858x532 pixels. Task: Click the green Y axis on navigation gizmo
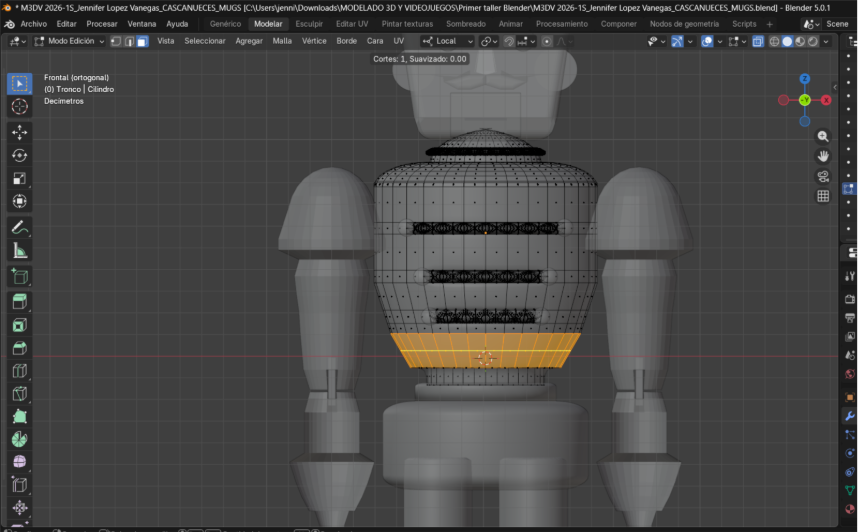click(x=805, y=100)
